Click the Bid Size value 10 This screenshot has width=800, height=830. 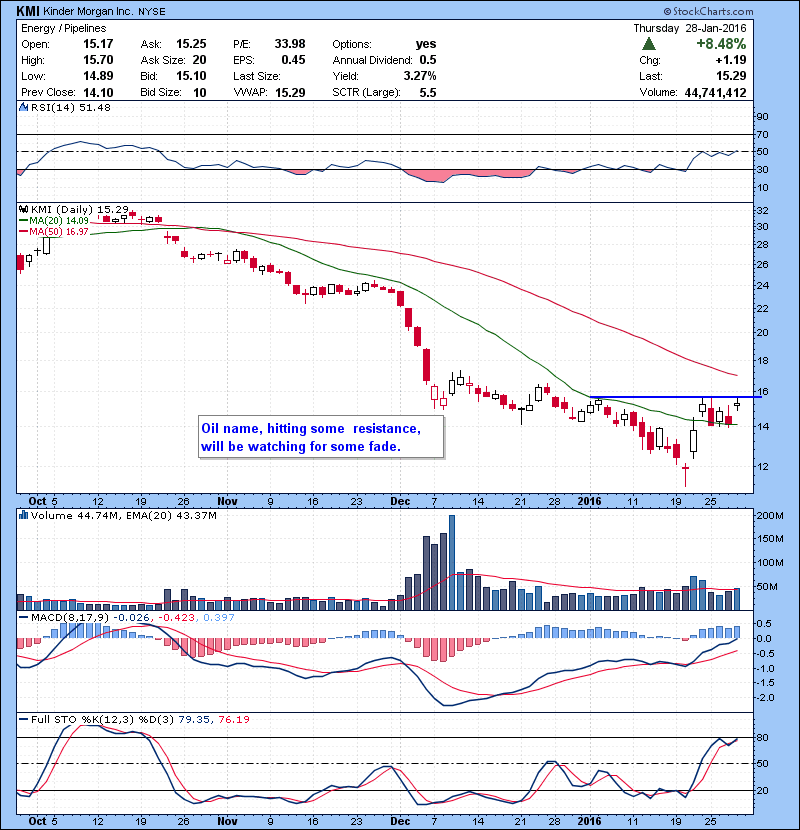pyautogui.click(x=200, y=93)
